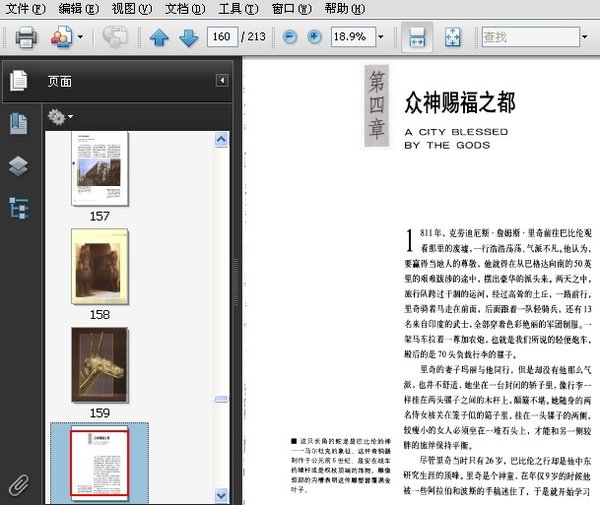Viewport: 600px width, 505px height.
Task: Open the zoom percentage dropdown arrow
Action: pos(380,38)
